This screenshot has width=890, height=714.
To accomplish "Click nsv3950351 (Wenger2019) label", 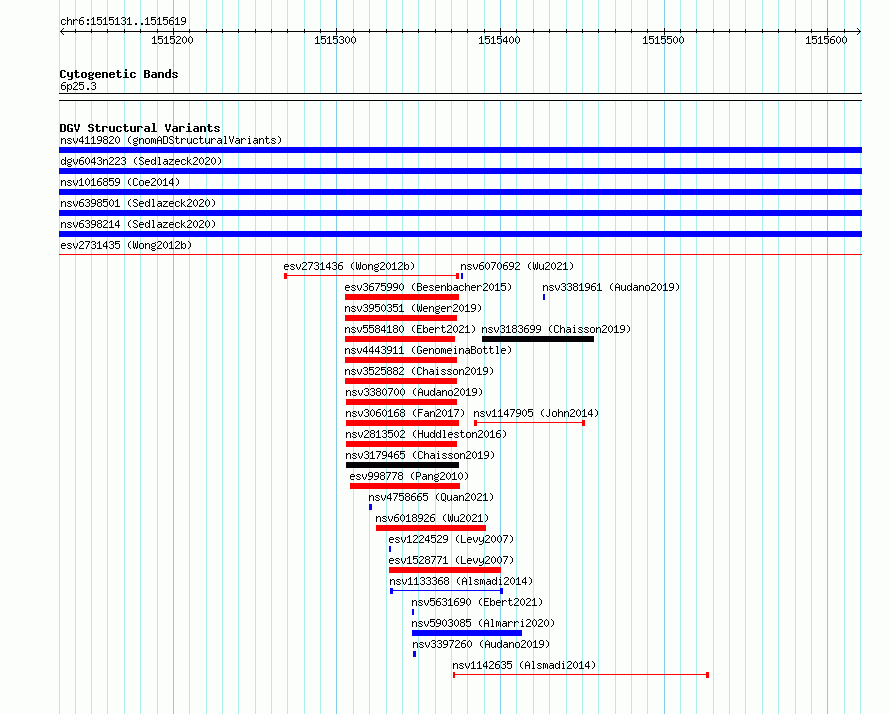I will click(413, 308).
